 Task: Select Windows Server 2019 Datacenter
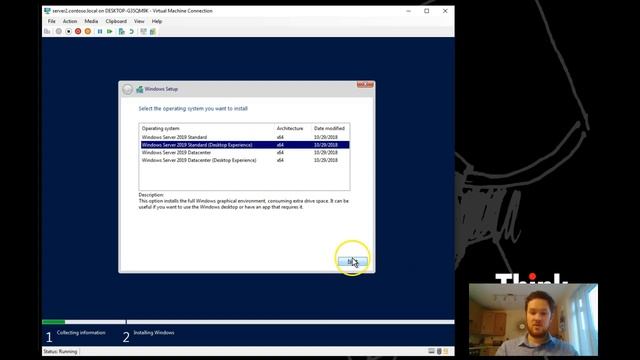click(x=245, y=153)
